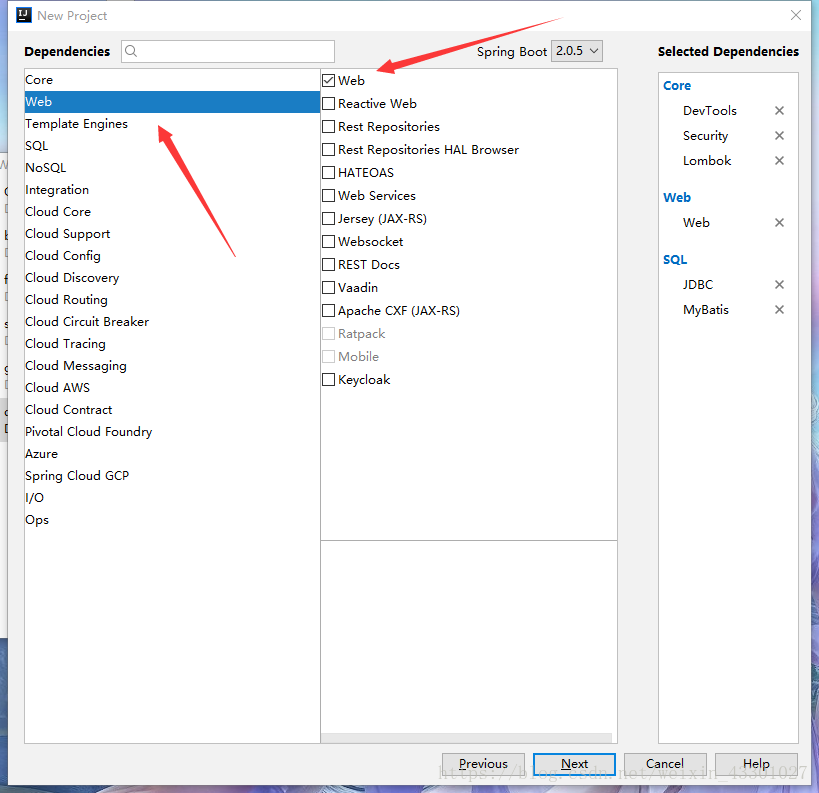Enable Rest Repositories HAL Browser

pos(329,149)
